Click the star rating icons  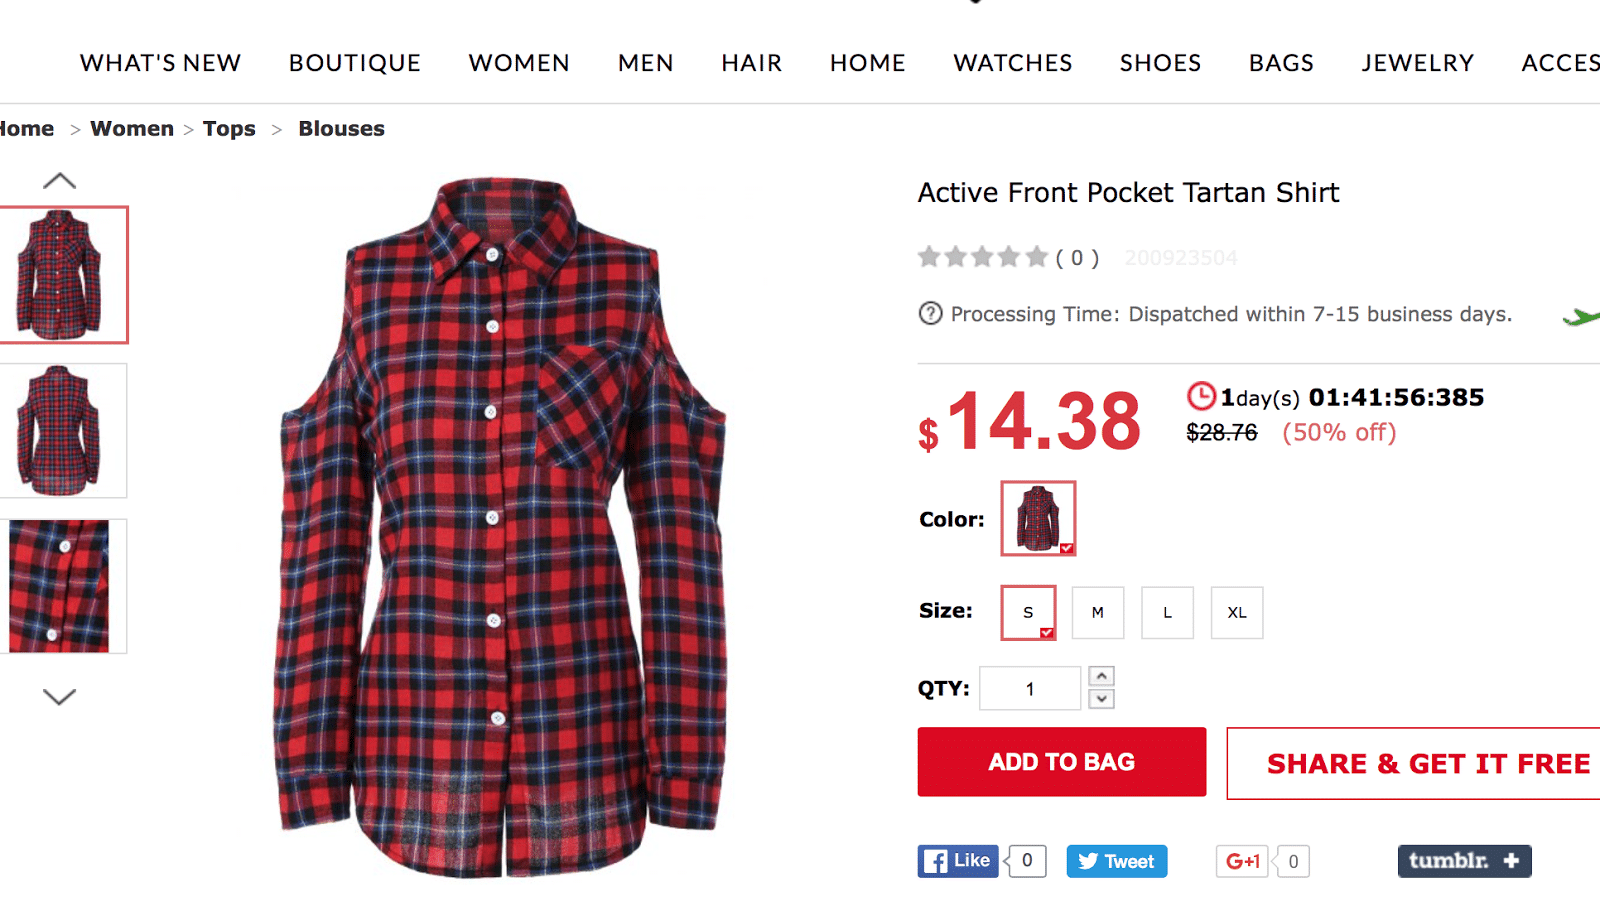tap(983, 258)
